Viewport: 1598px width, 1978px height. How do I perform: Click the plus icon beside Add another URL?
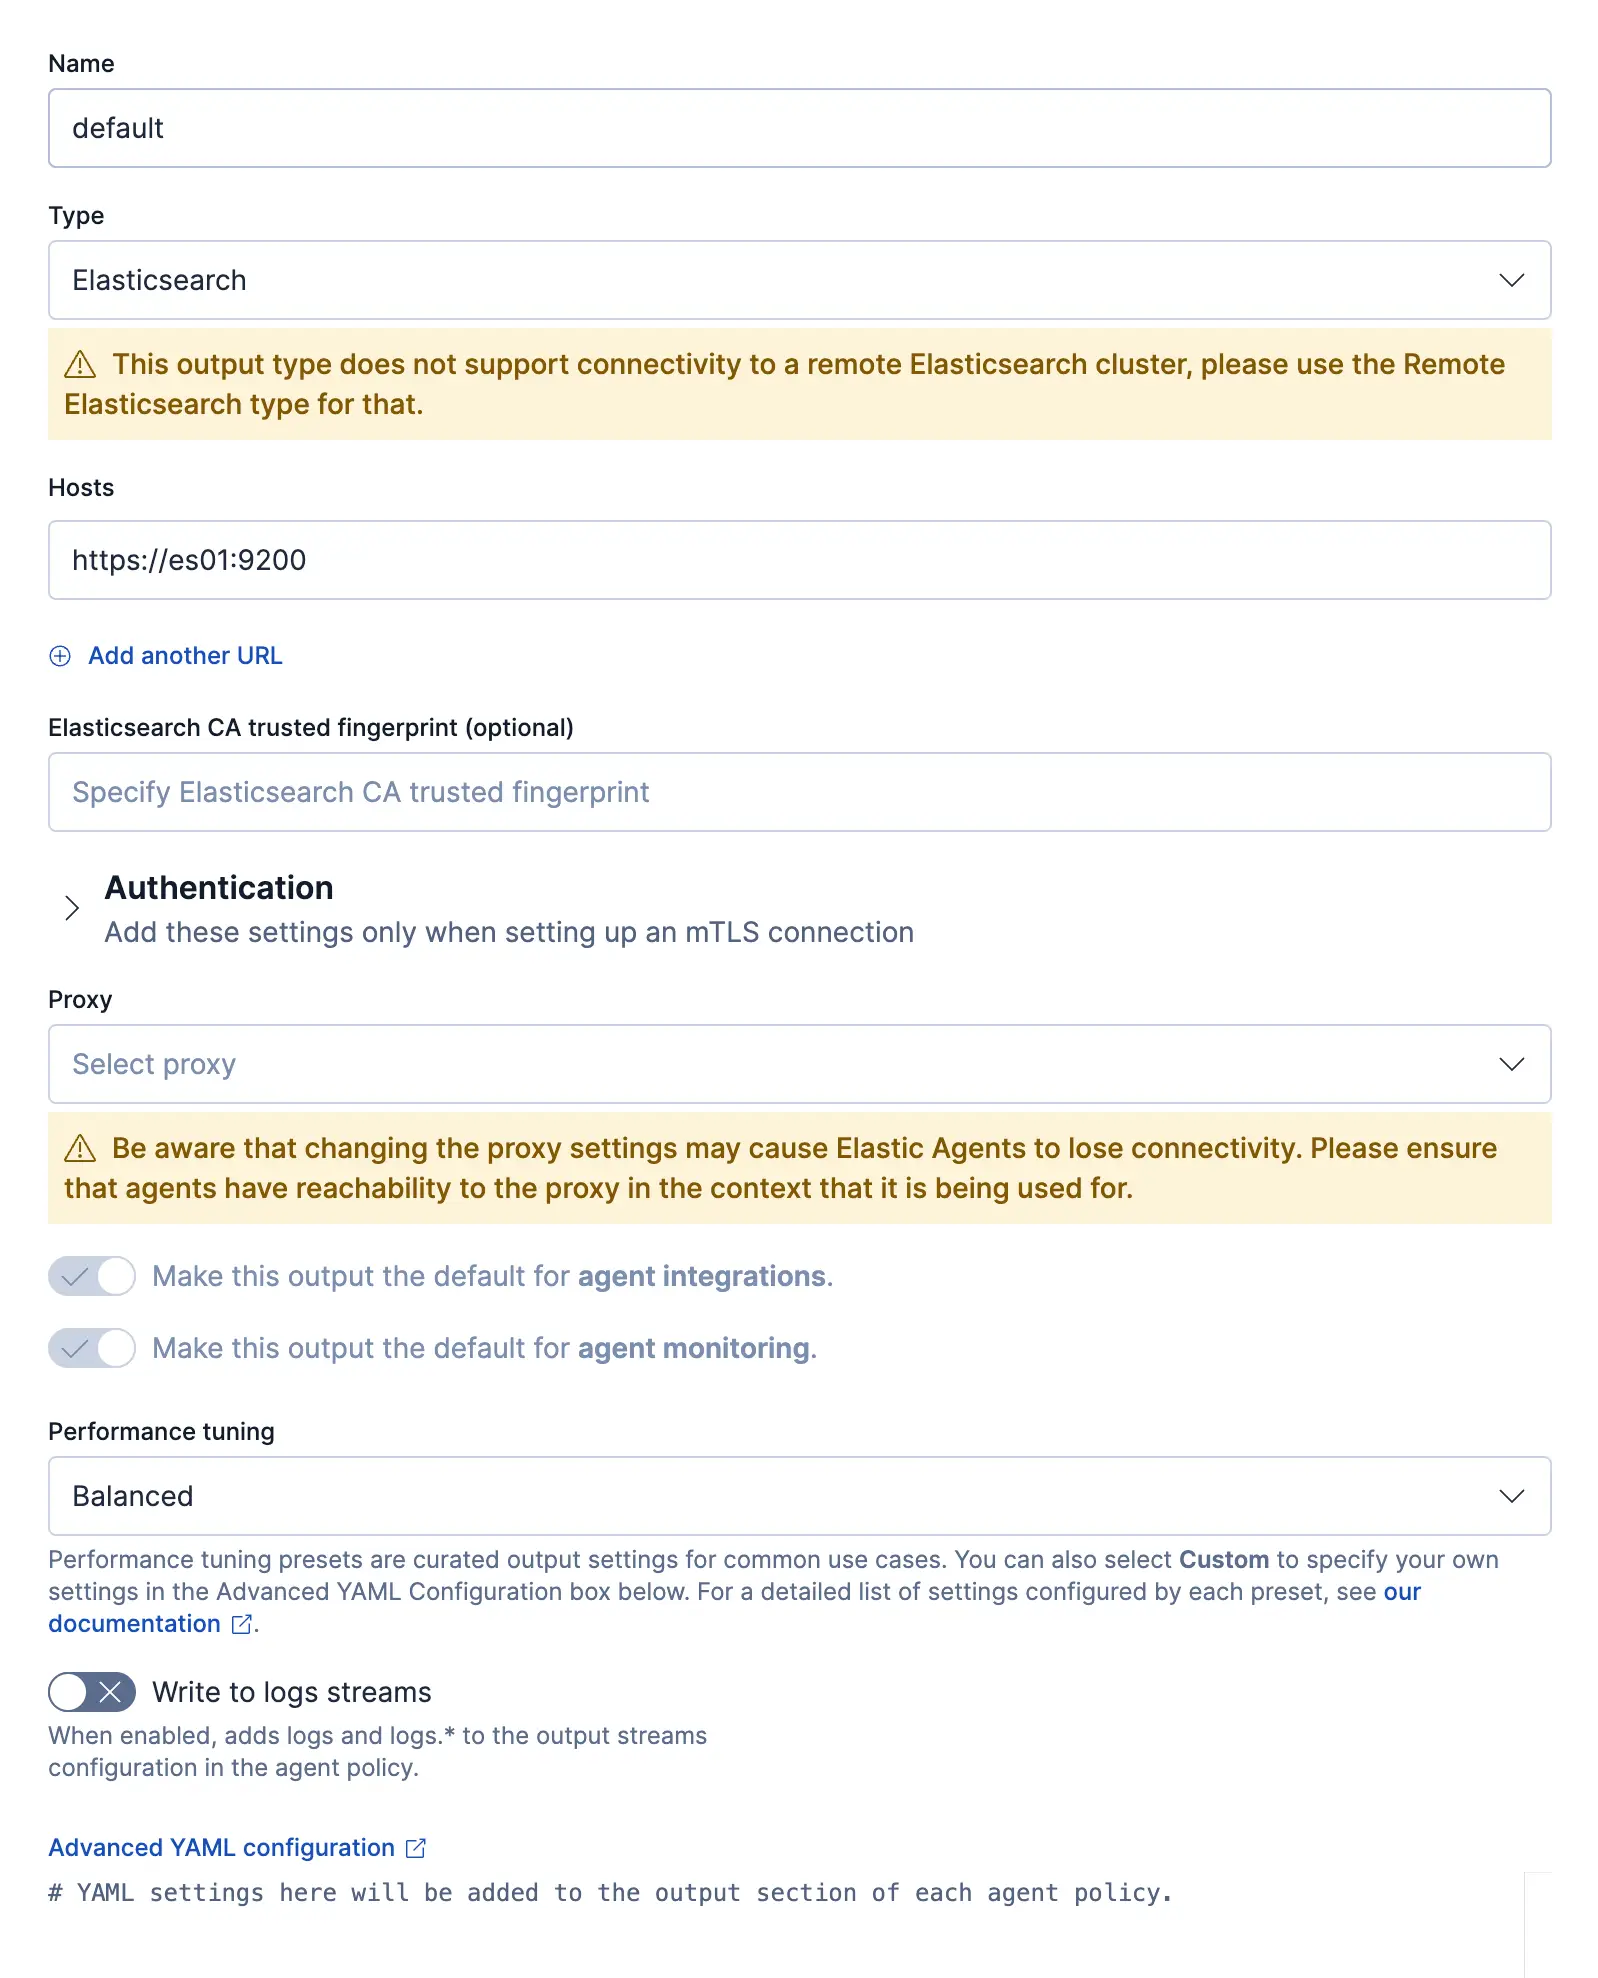coord(60,656)
